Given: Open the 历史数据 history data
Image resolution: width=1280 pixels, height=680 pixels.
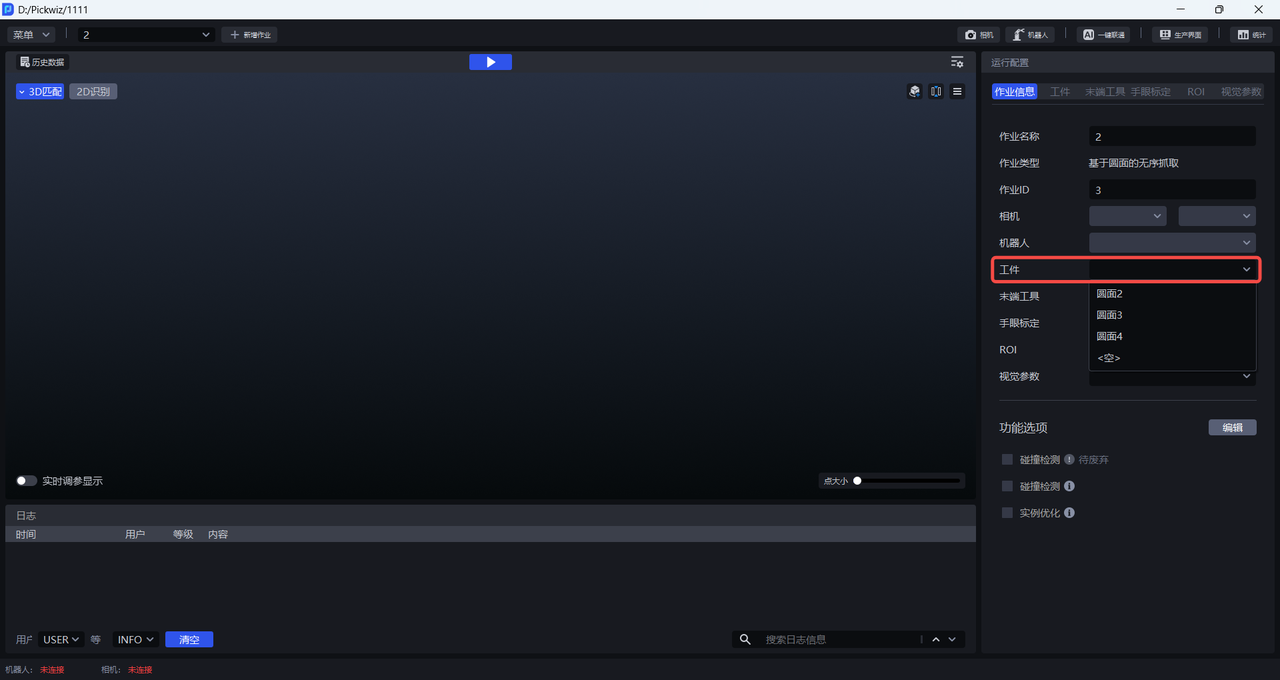Looking at the screenshot, I should click(42, 62).
